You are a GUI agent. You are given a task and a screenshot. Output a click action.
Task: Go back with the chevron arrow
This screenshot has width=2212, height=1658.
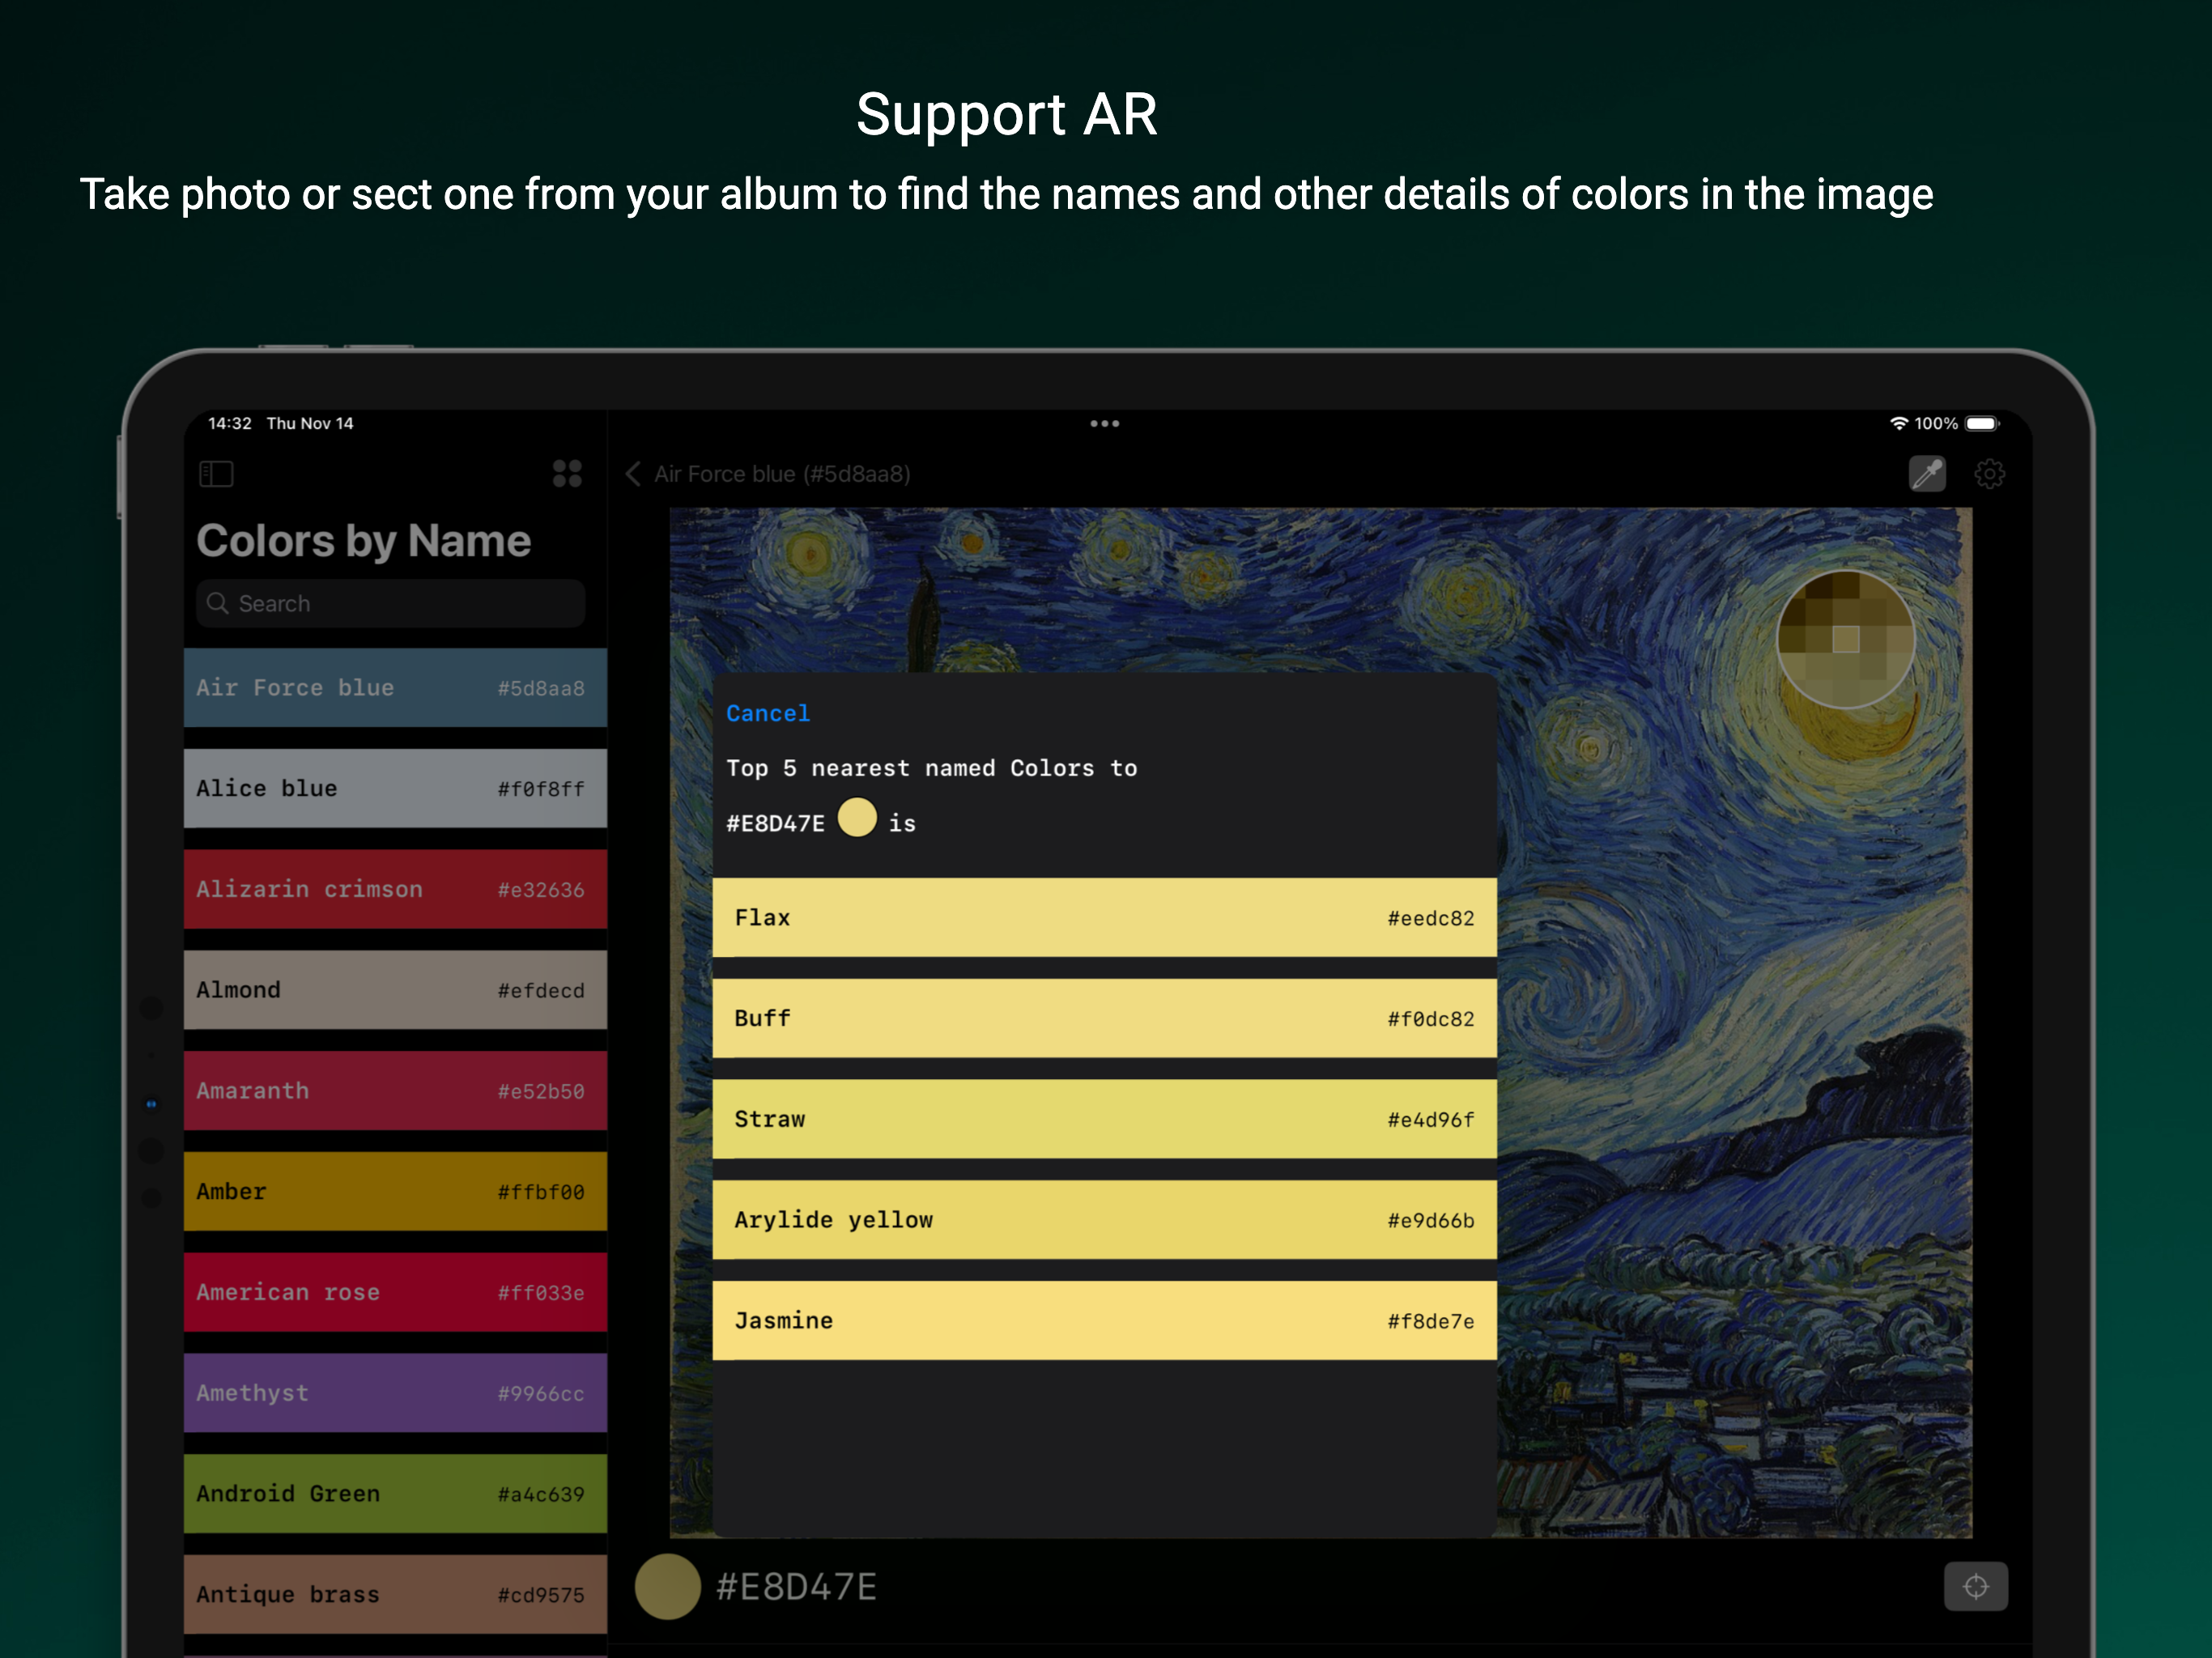(633, 474)
